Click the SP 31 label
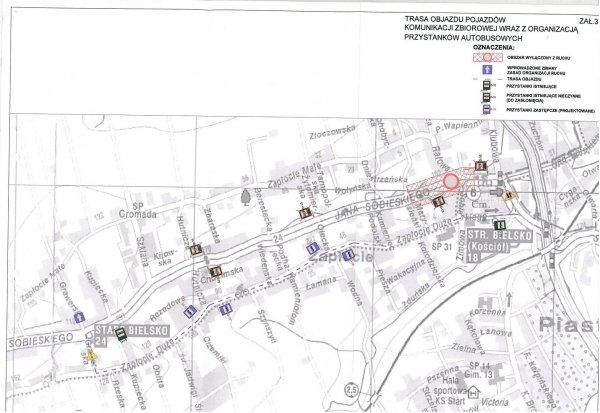This screenshot has height=413, width=600. pyautogui.click(x=442, y=247)
